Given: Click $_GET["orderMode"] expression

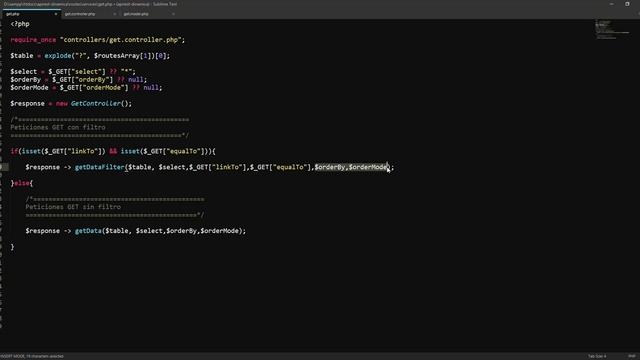Looking at the screenshot, I should click(94, 88).
